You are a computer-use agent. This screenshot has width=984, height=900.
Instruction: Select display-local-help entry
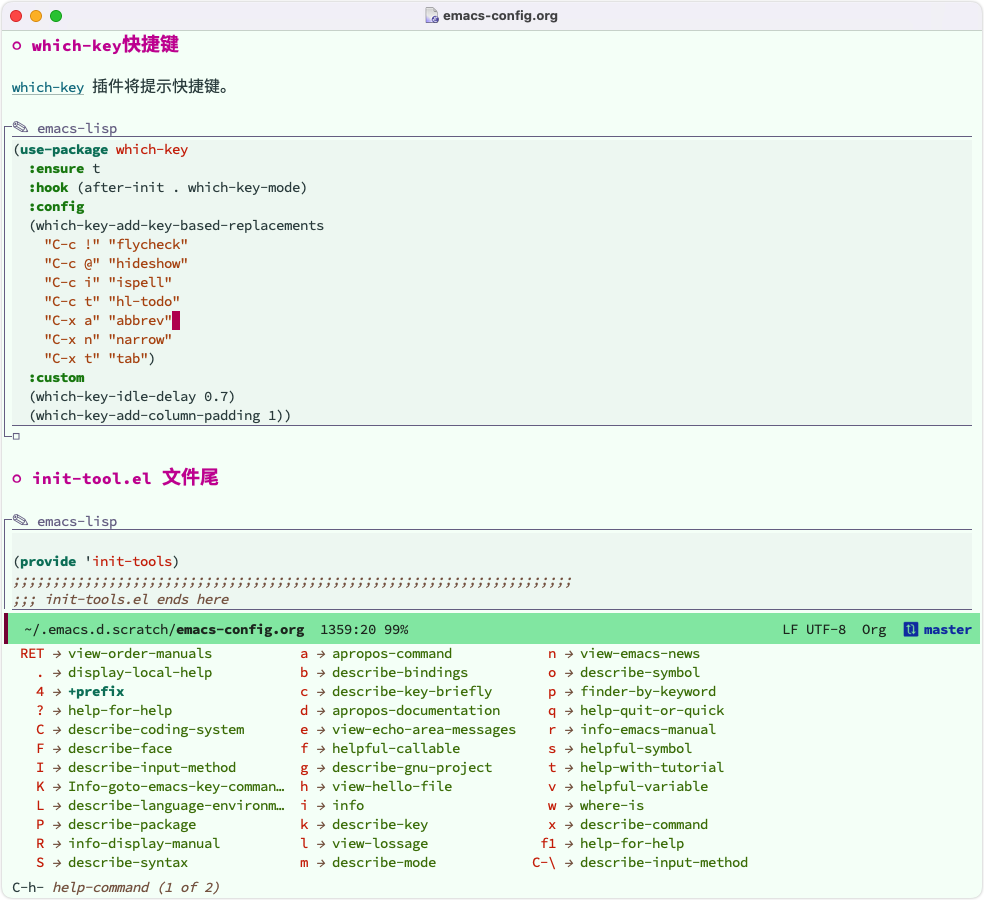pos(140,672)
